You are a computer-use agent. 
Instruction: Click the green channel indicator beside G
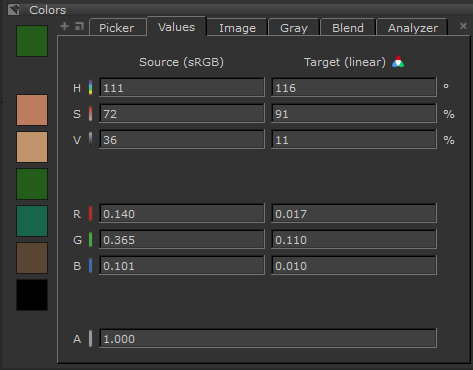coord(90,240)
